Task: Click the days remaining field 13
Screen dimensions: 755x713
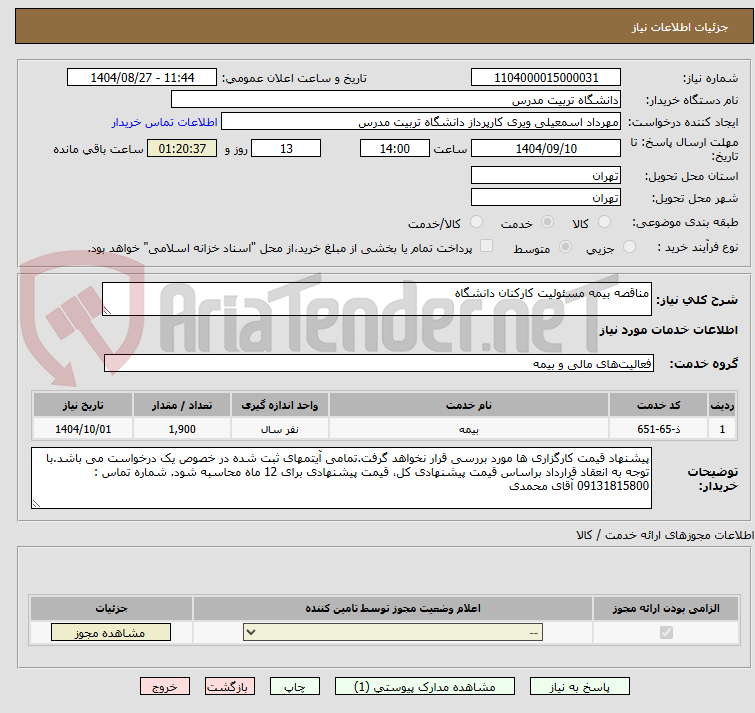Action: point(286,148)
